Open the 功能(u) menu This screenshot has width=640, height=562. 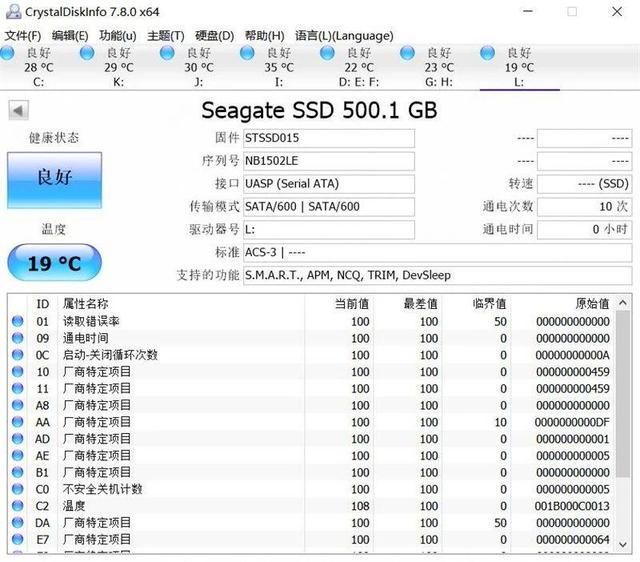point(118,36)
